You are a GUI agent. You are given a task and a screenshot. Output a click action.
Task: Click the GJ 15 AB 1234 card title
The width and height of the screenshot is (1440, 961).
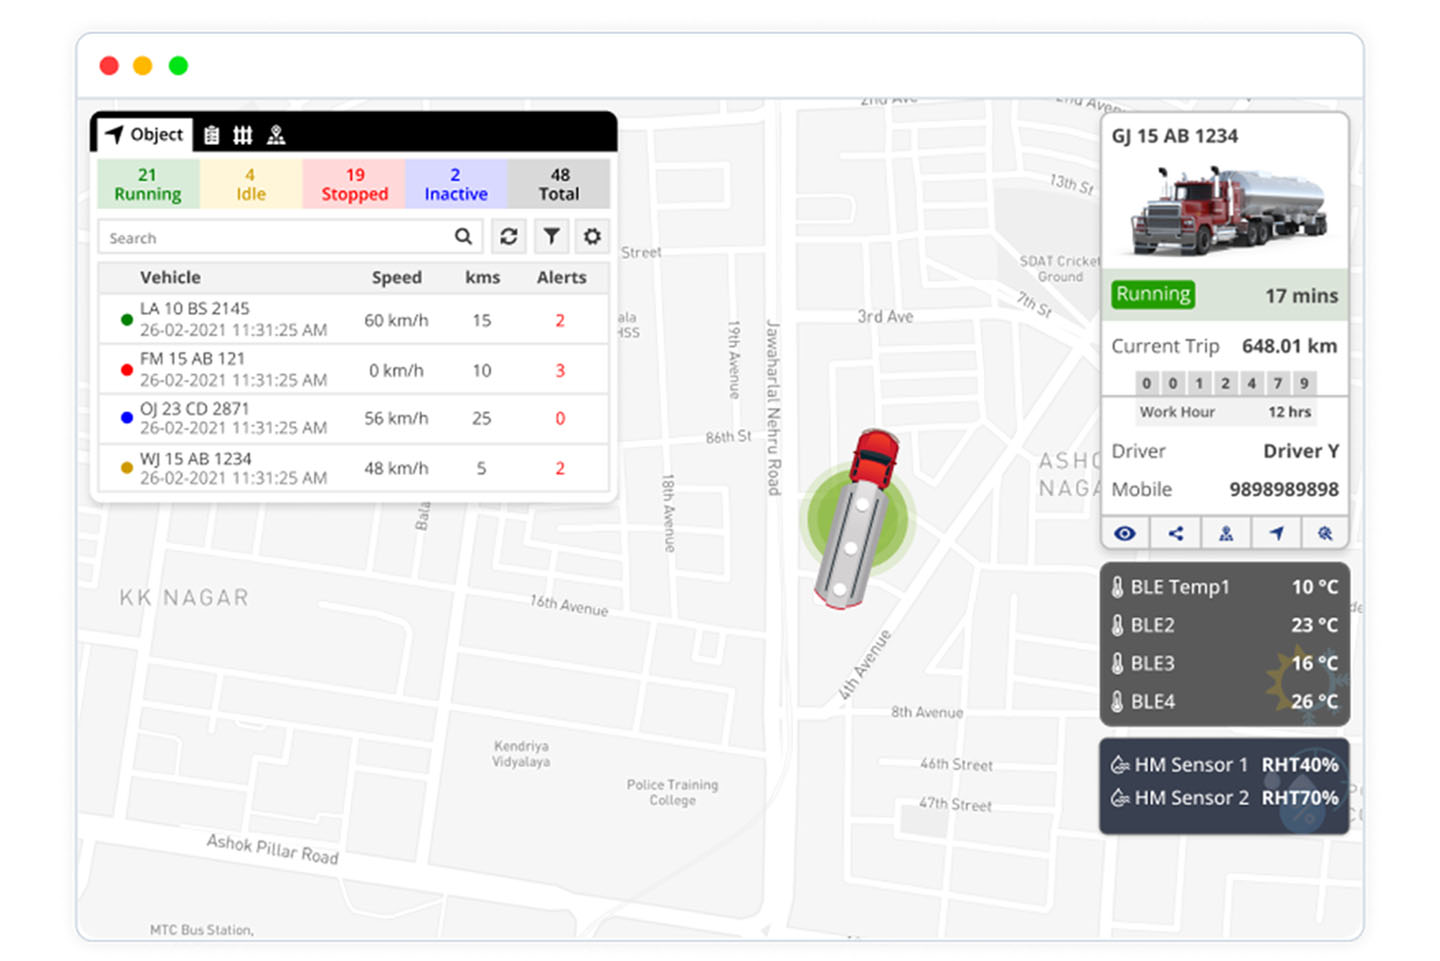1175,136
